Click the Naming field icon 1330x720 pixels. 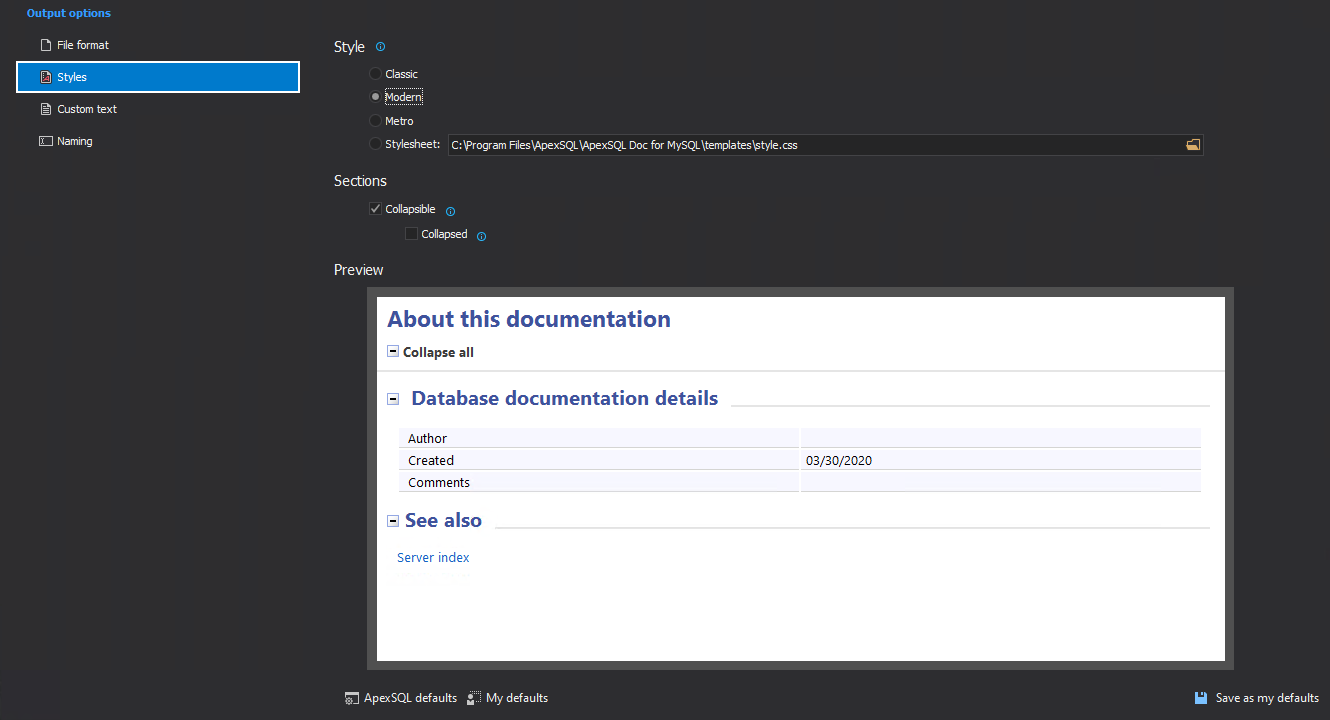tap(45, 141)
